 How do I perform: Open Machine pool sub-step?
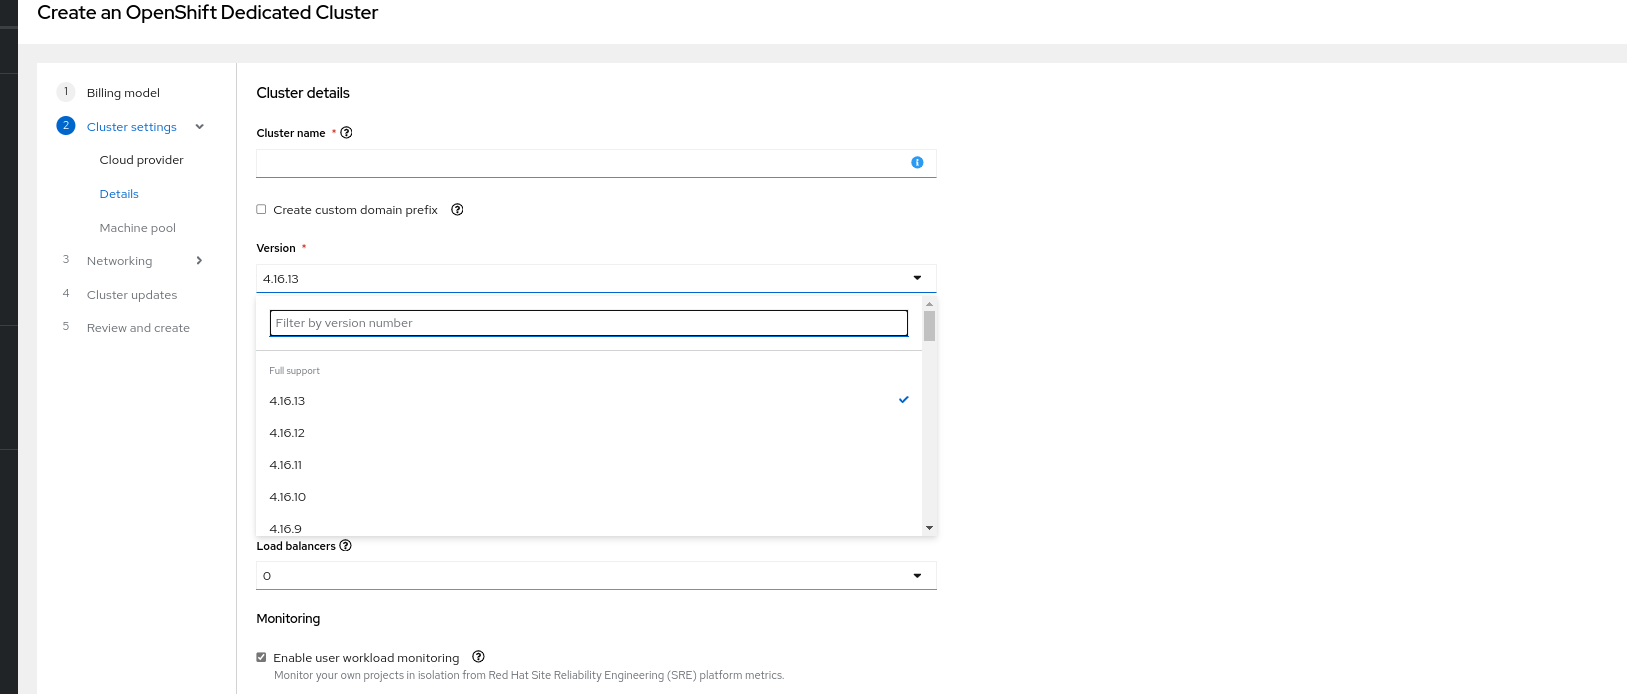tap(138, 228)
